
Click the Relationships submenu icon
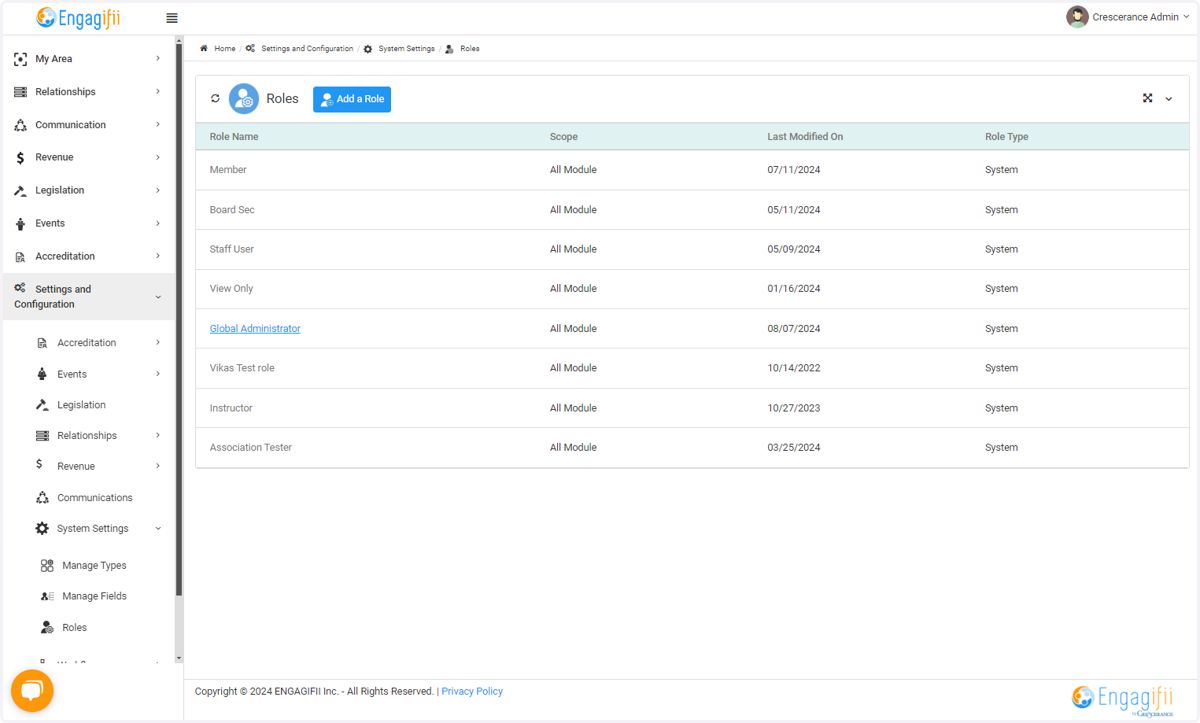pos(42,436)
